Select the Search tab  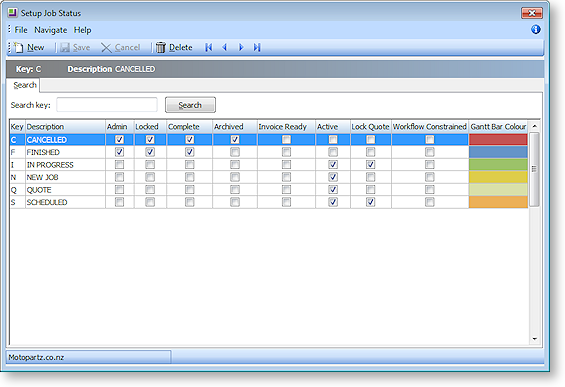[25, 85]
